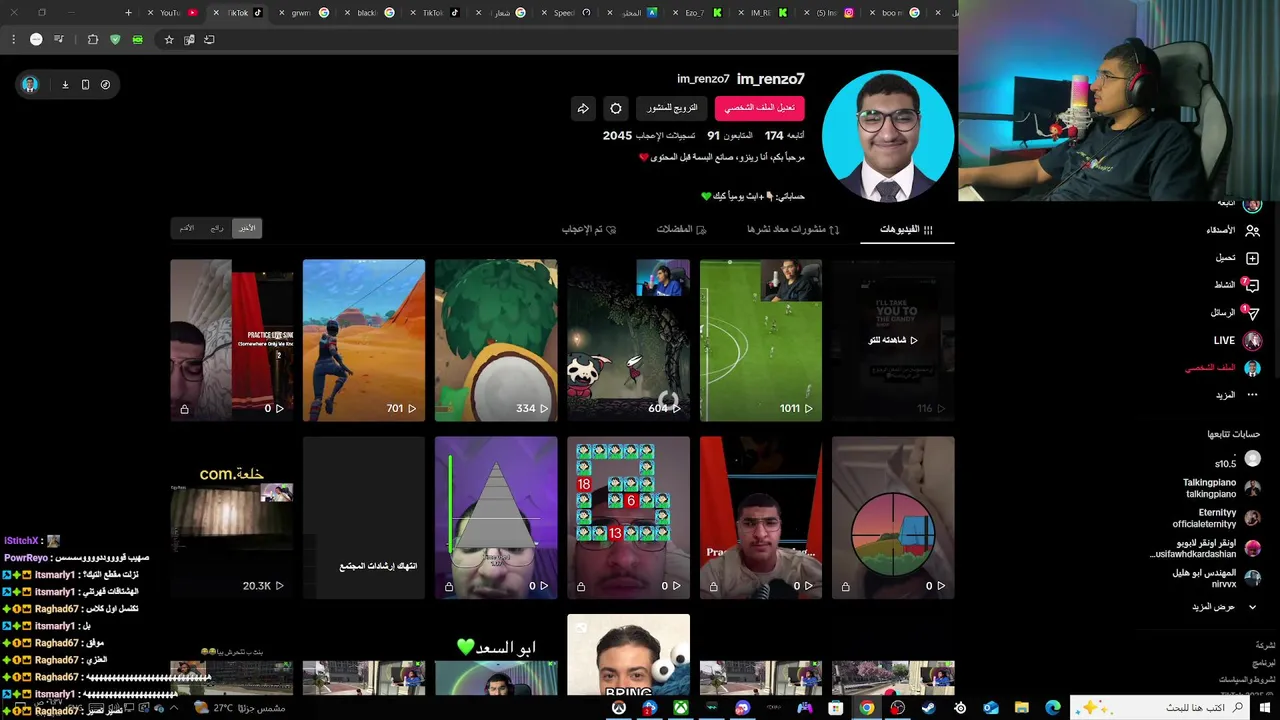The width and height of the screenshot is (1280, 720).
Task: Open the gray pyramid video thumbnail
Action: click(x=496, y=518)
